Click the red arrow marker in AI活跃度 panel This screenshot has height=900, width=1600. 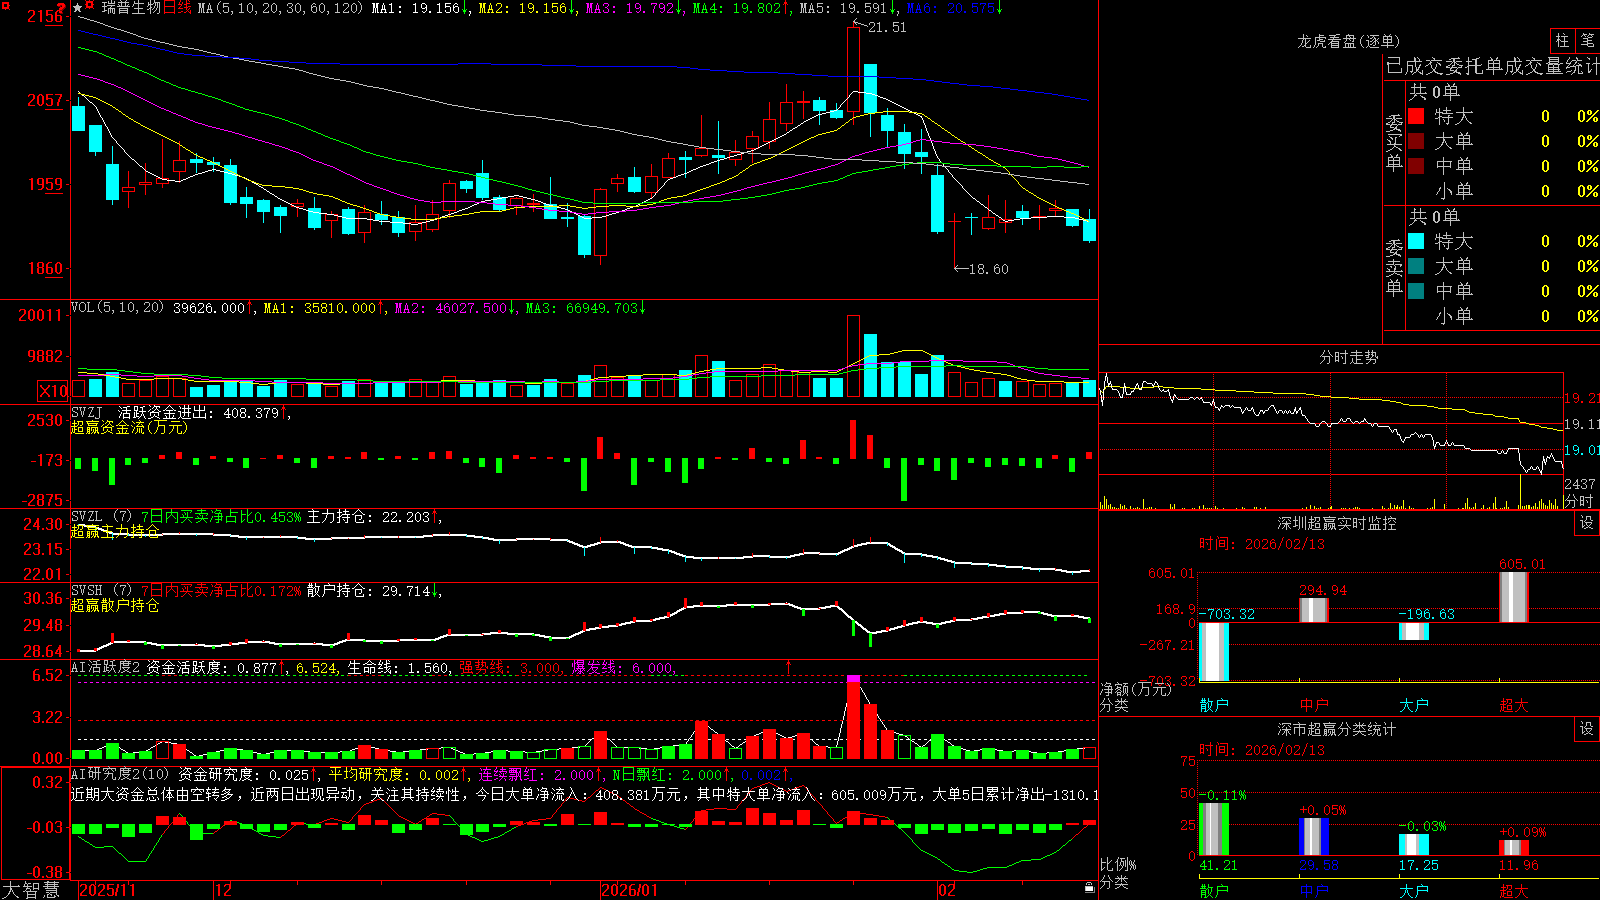(x=789, y=666)
